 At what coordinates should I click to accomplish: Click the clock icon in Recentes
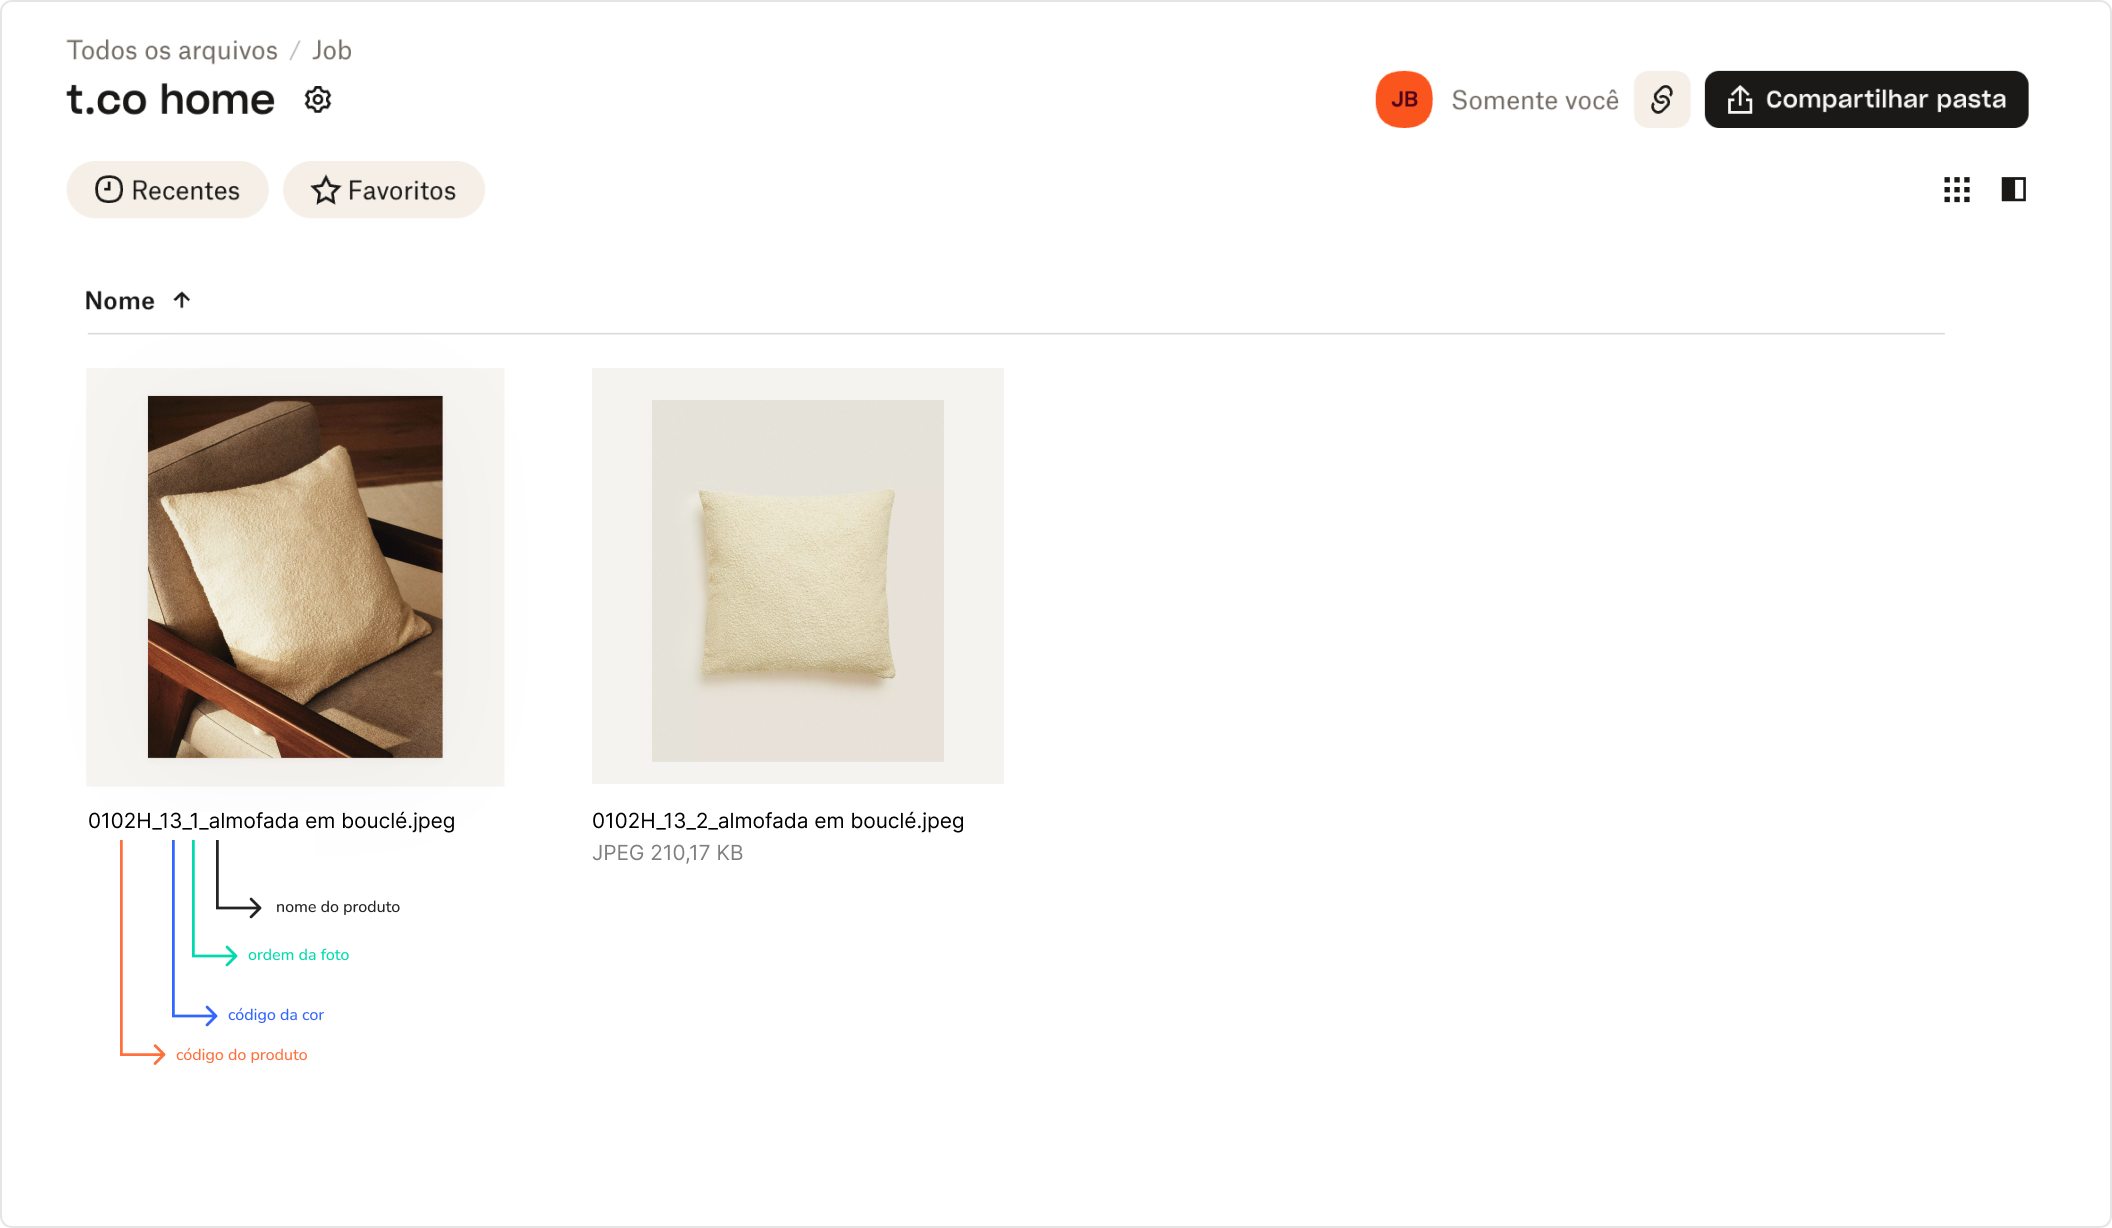coord(109,190)
